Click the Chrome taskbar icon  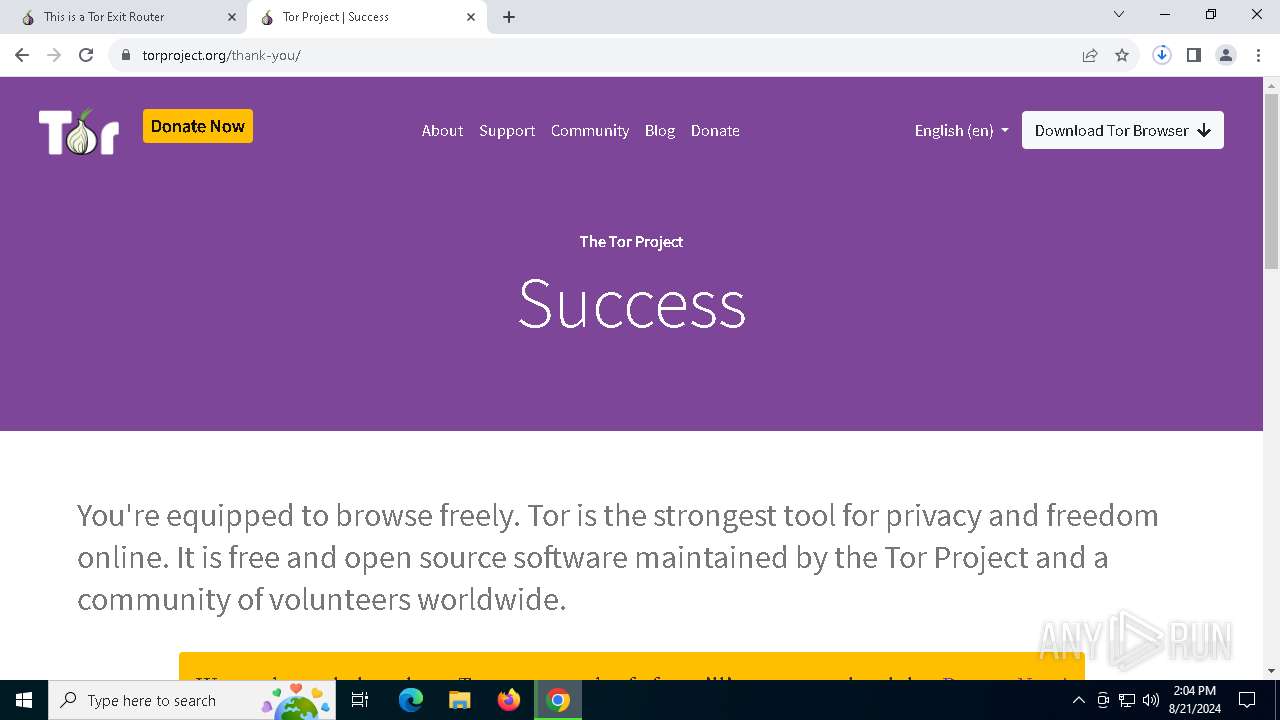pos(558,700)
